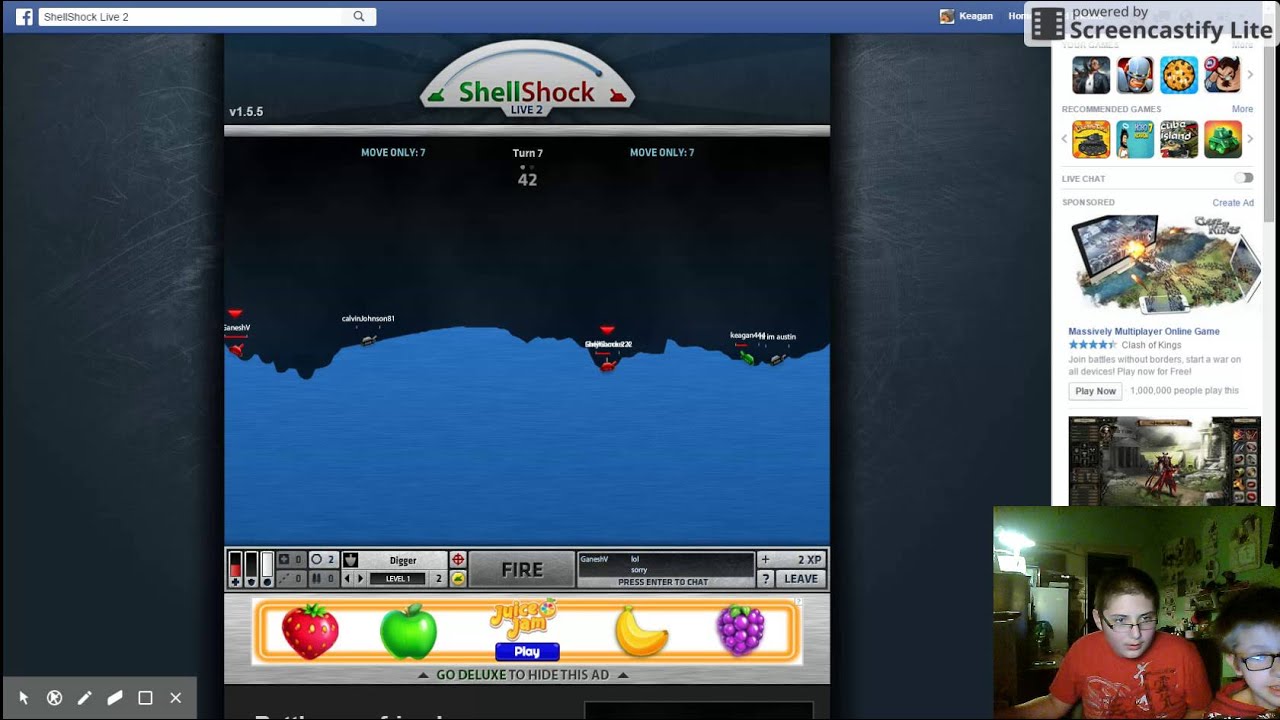1280x720 pixels.
Task: Select the focus mouse spotlight tool
Action: (55, 698)
